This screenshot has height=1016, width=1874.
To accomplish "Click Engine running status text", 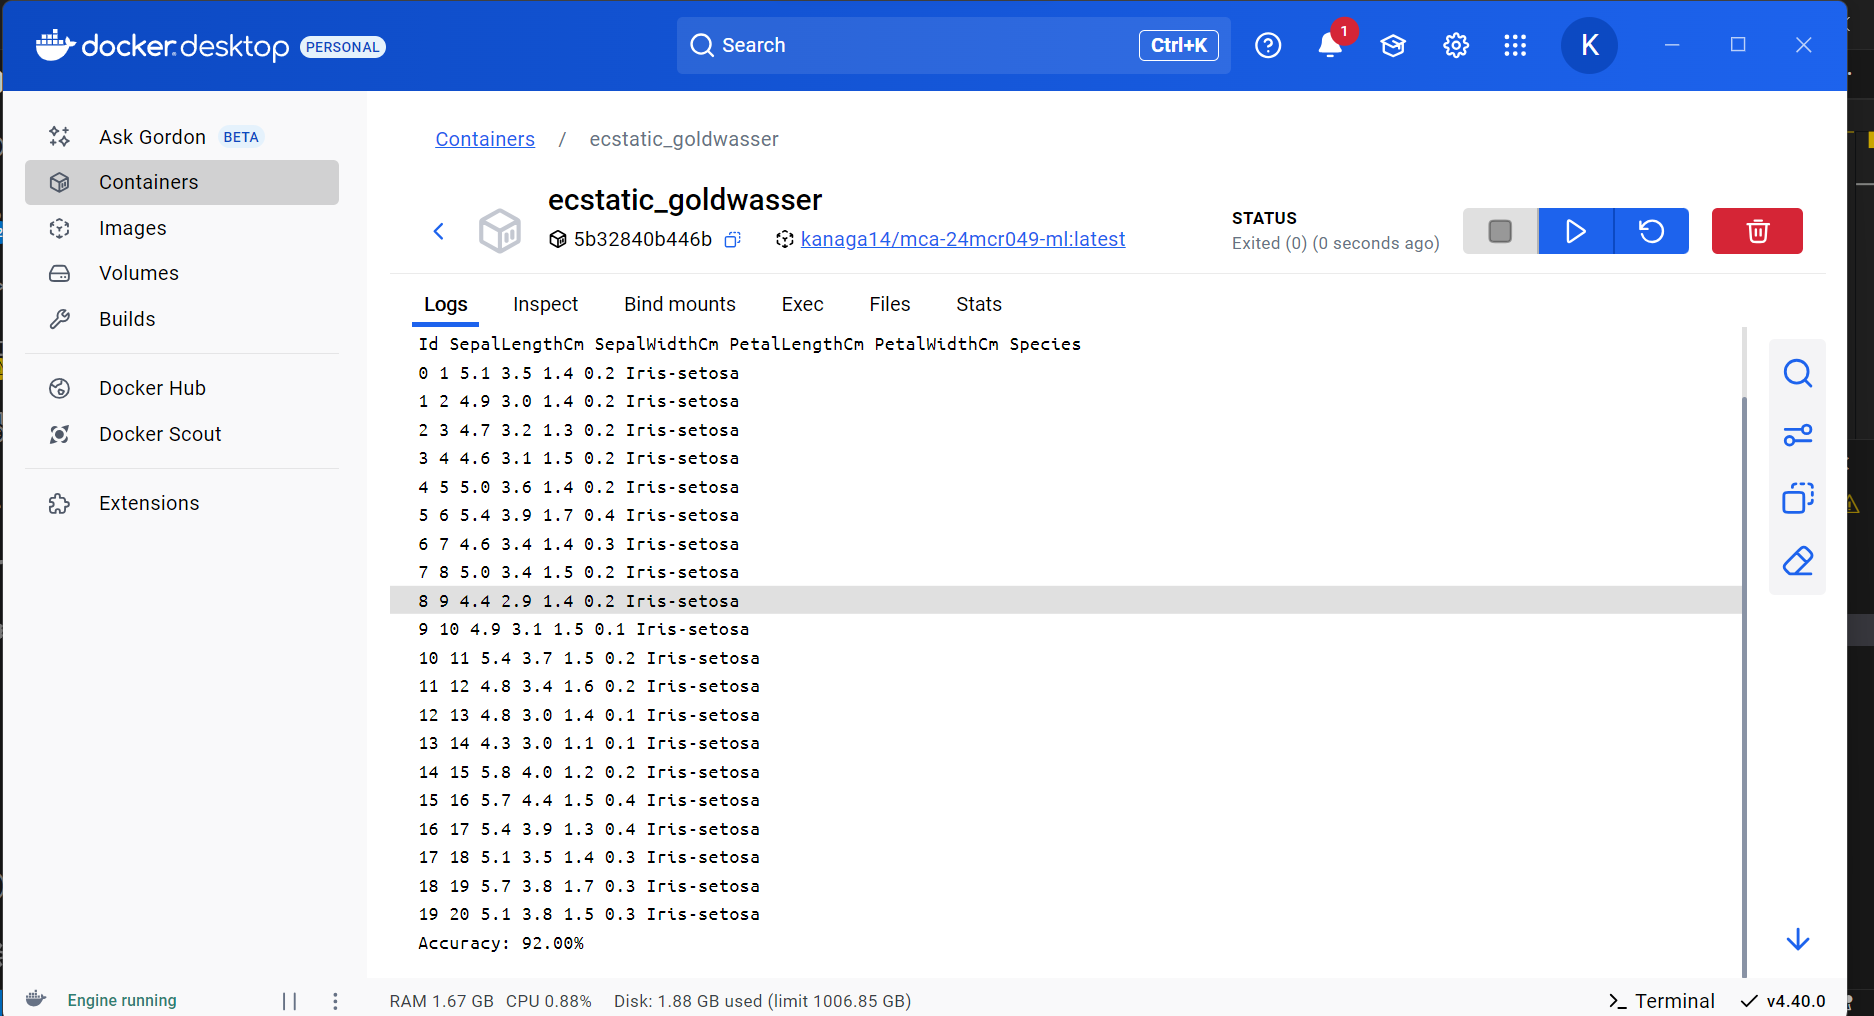I will click(122, 1000).
